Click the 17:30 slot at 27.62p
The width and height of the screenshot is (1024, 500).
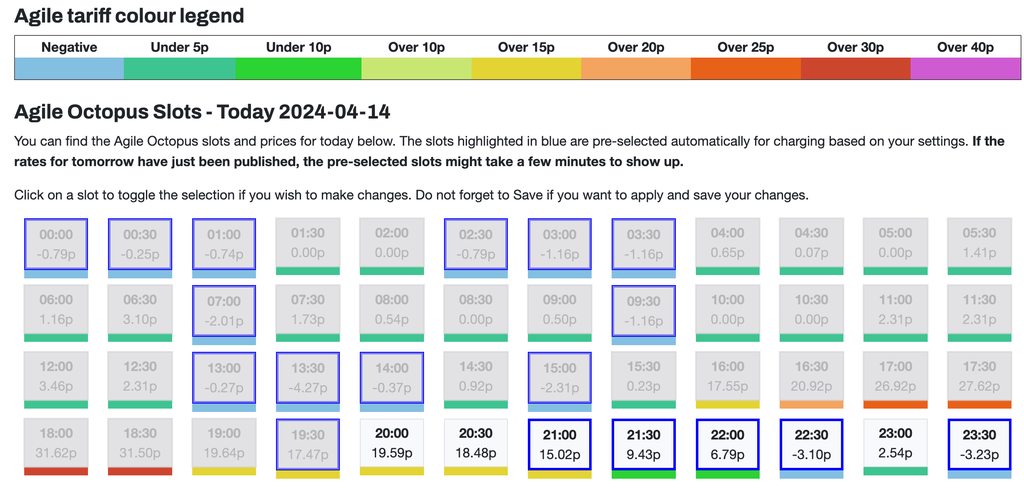coord(979,377)
